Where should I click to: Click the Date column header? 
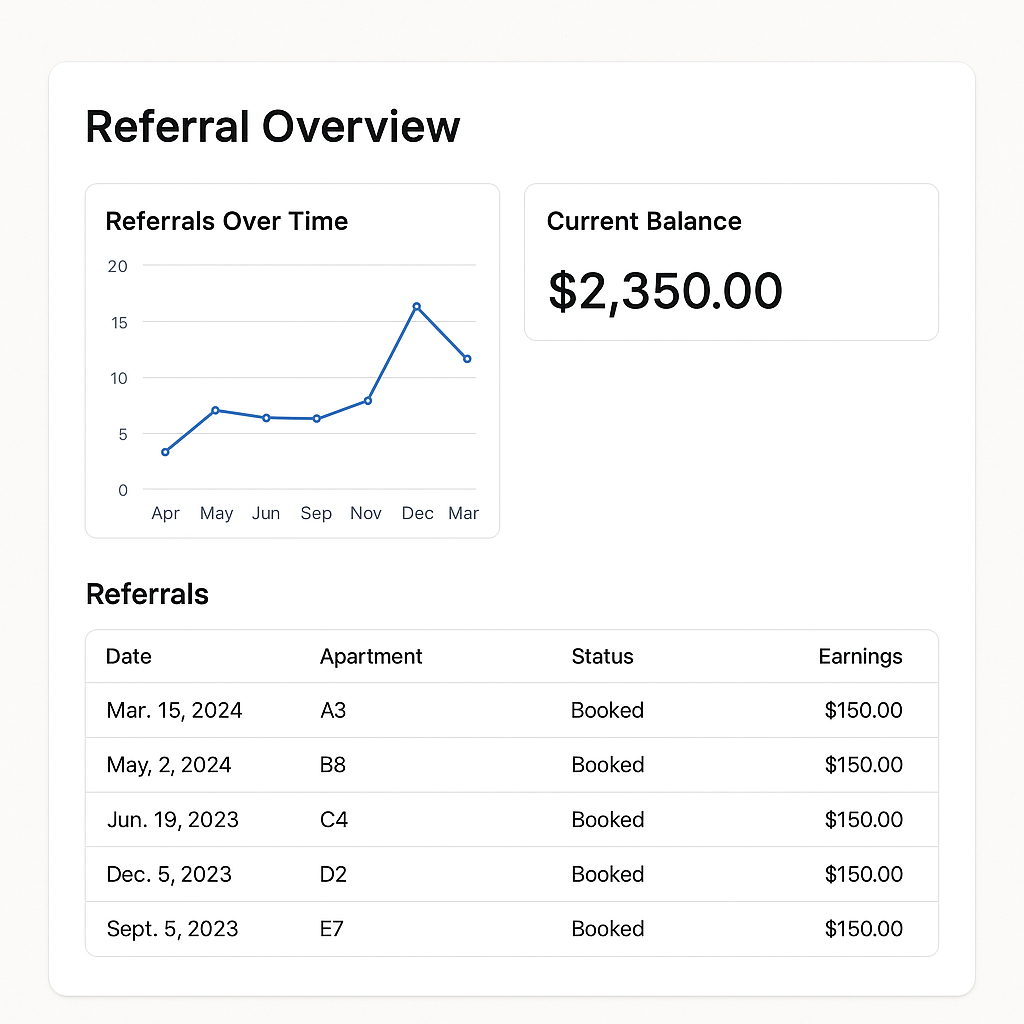pos(129,656)
